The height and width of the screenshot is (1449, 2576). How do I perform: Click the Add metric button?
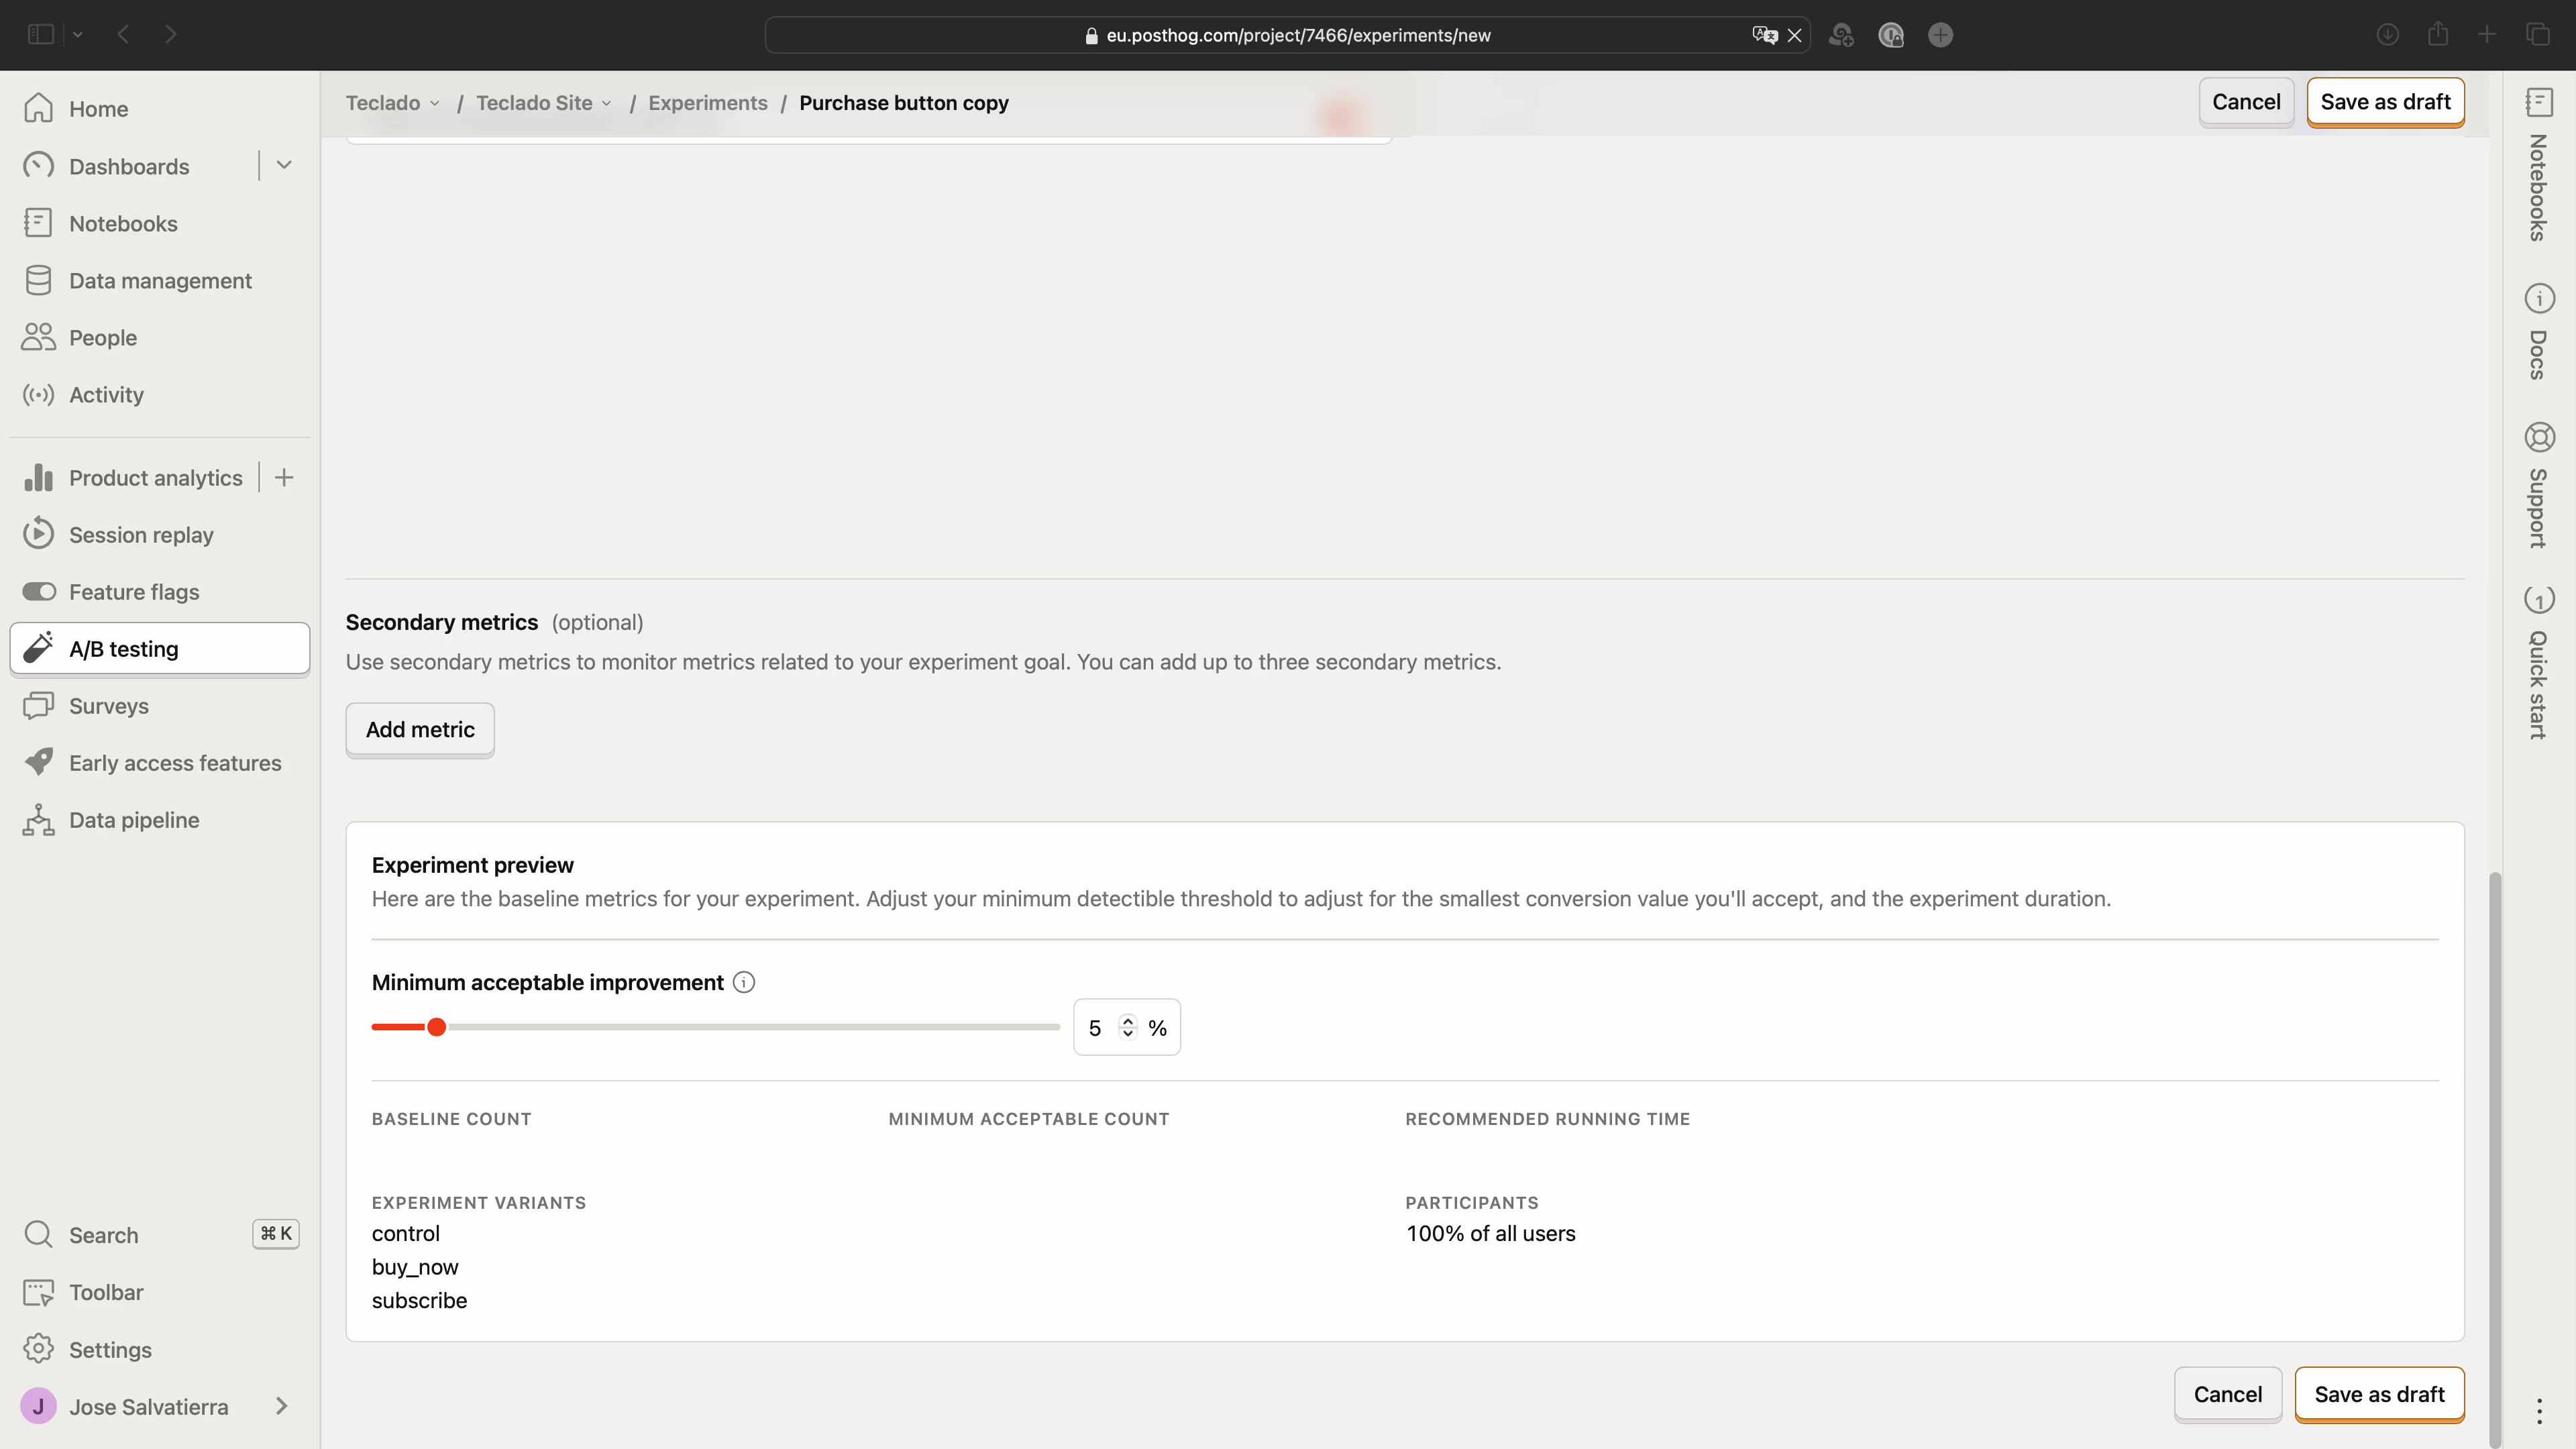click(x=420, y=730)
